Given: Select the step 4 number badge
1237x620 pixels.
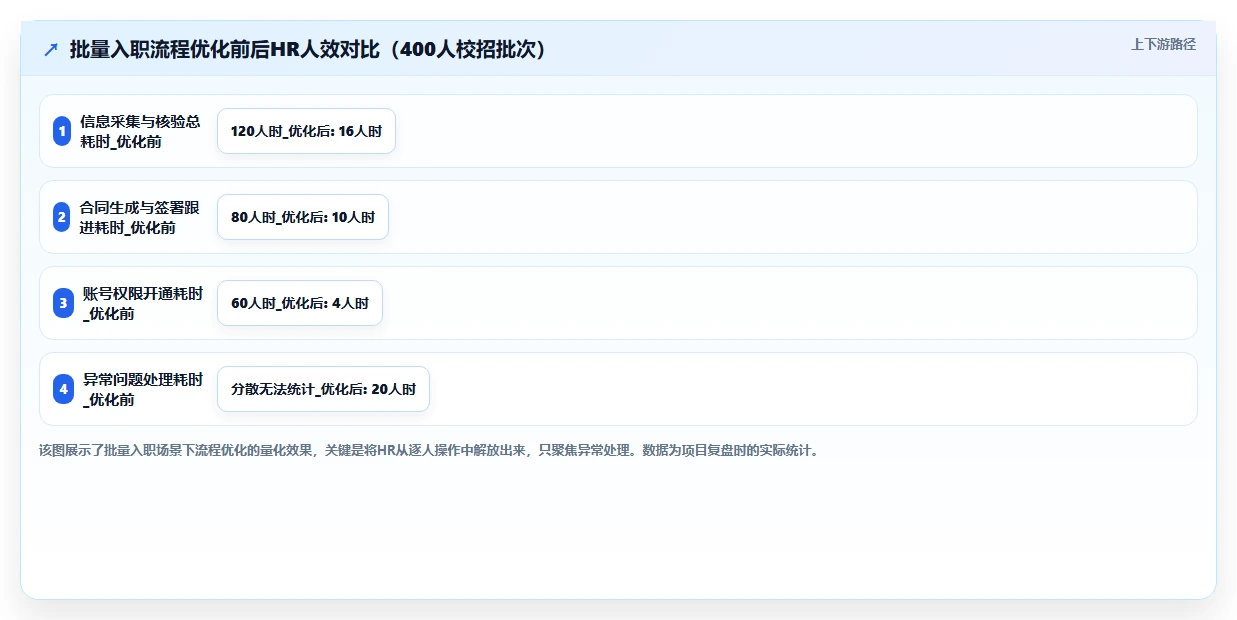Looking at the screenshot, I should pyautogui.click(x=63, y=389).
